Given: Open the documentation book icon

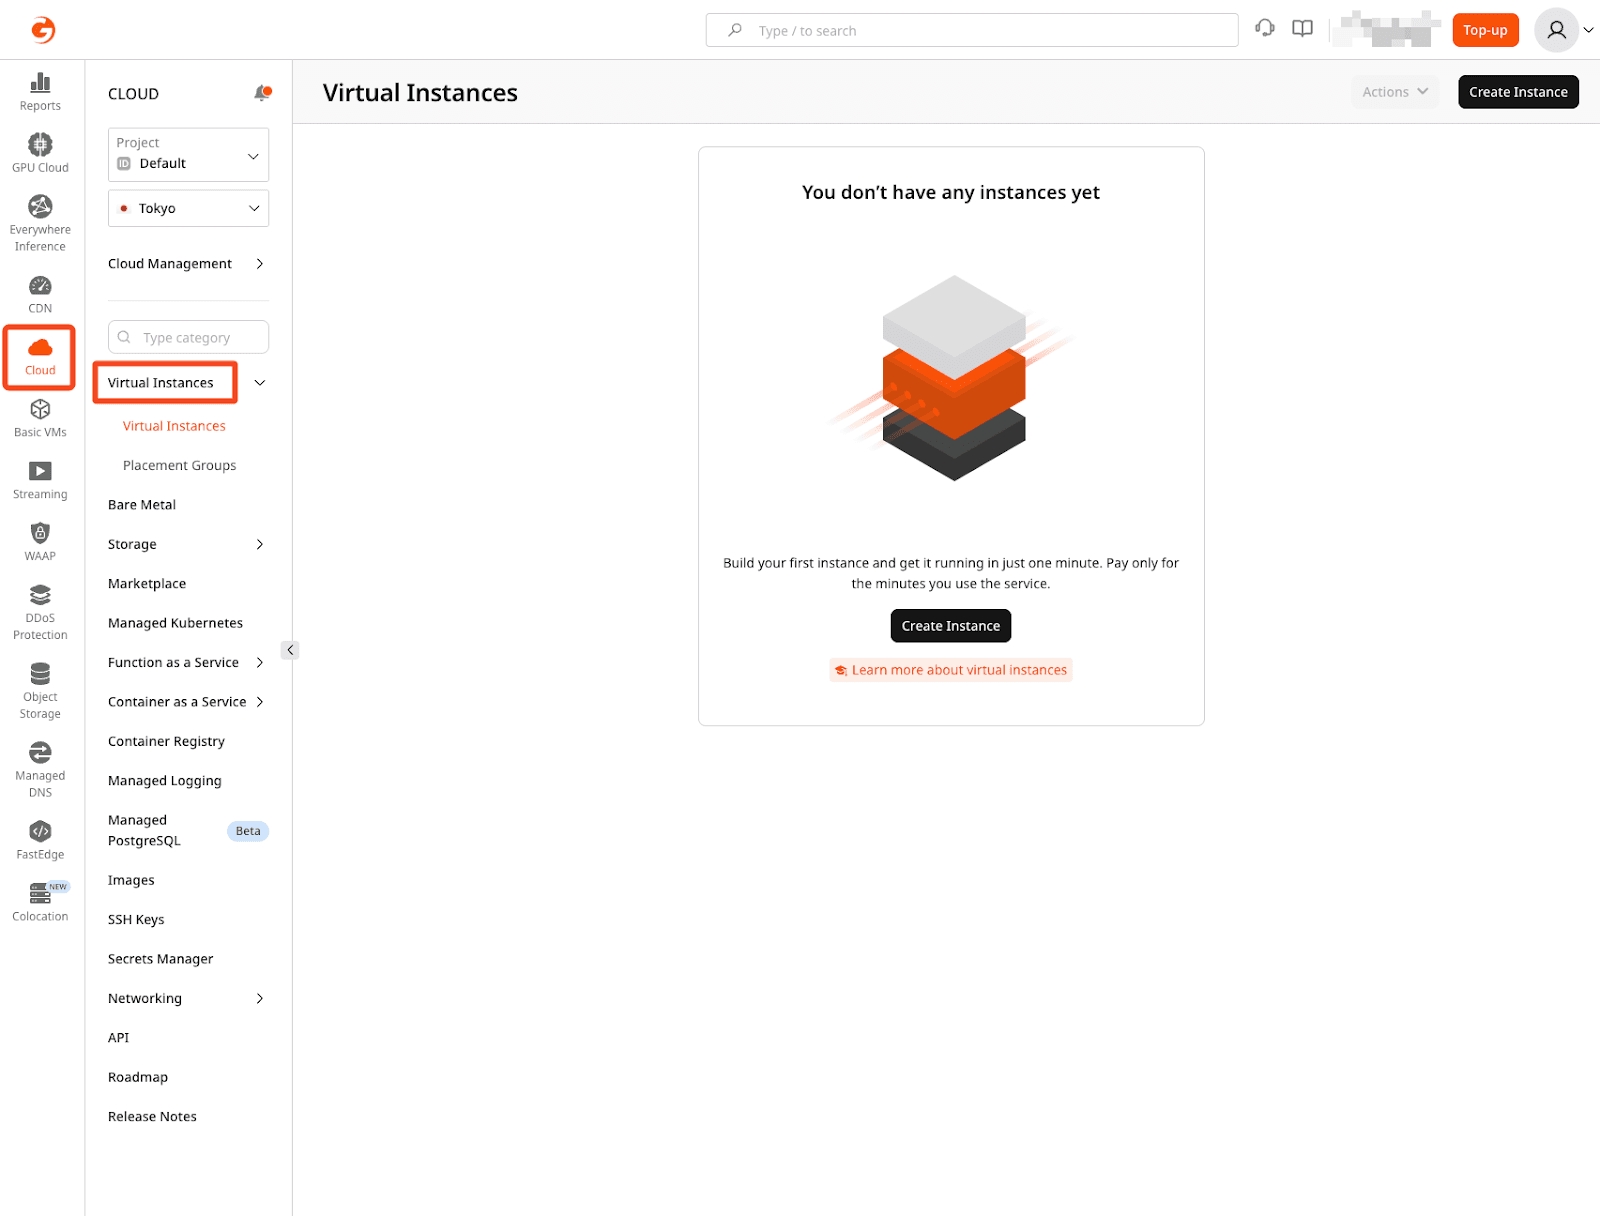Looking at the screenshot, I should [x=1302, y=29].
